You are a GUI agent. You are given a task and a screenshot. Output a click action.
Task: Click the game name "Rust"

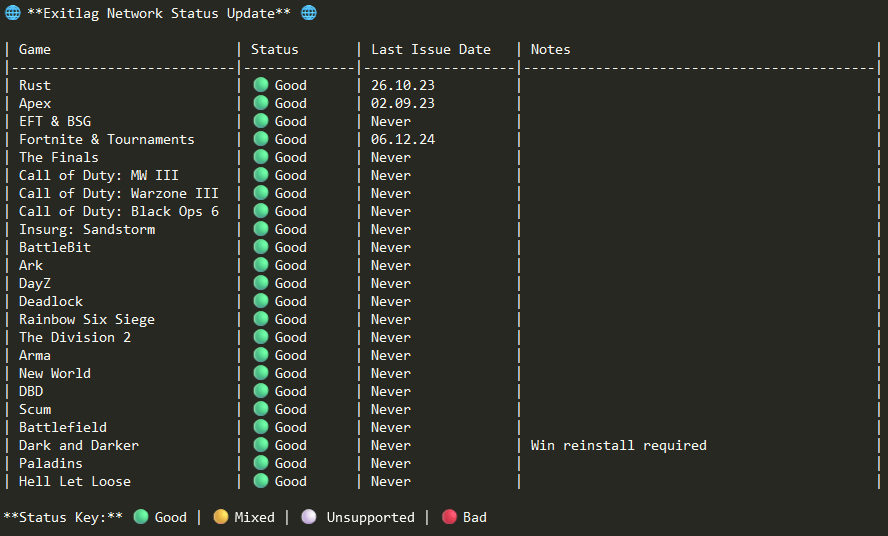[35, 86]
